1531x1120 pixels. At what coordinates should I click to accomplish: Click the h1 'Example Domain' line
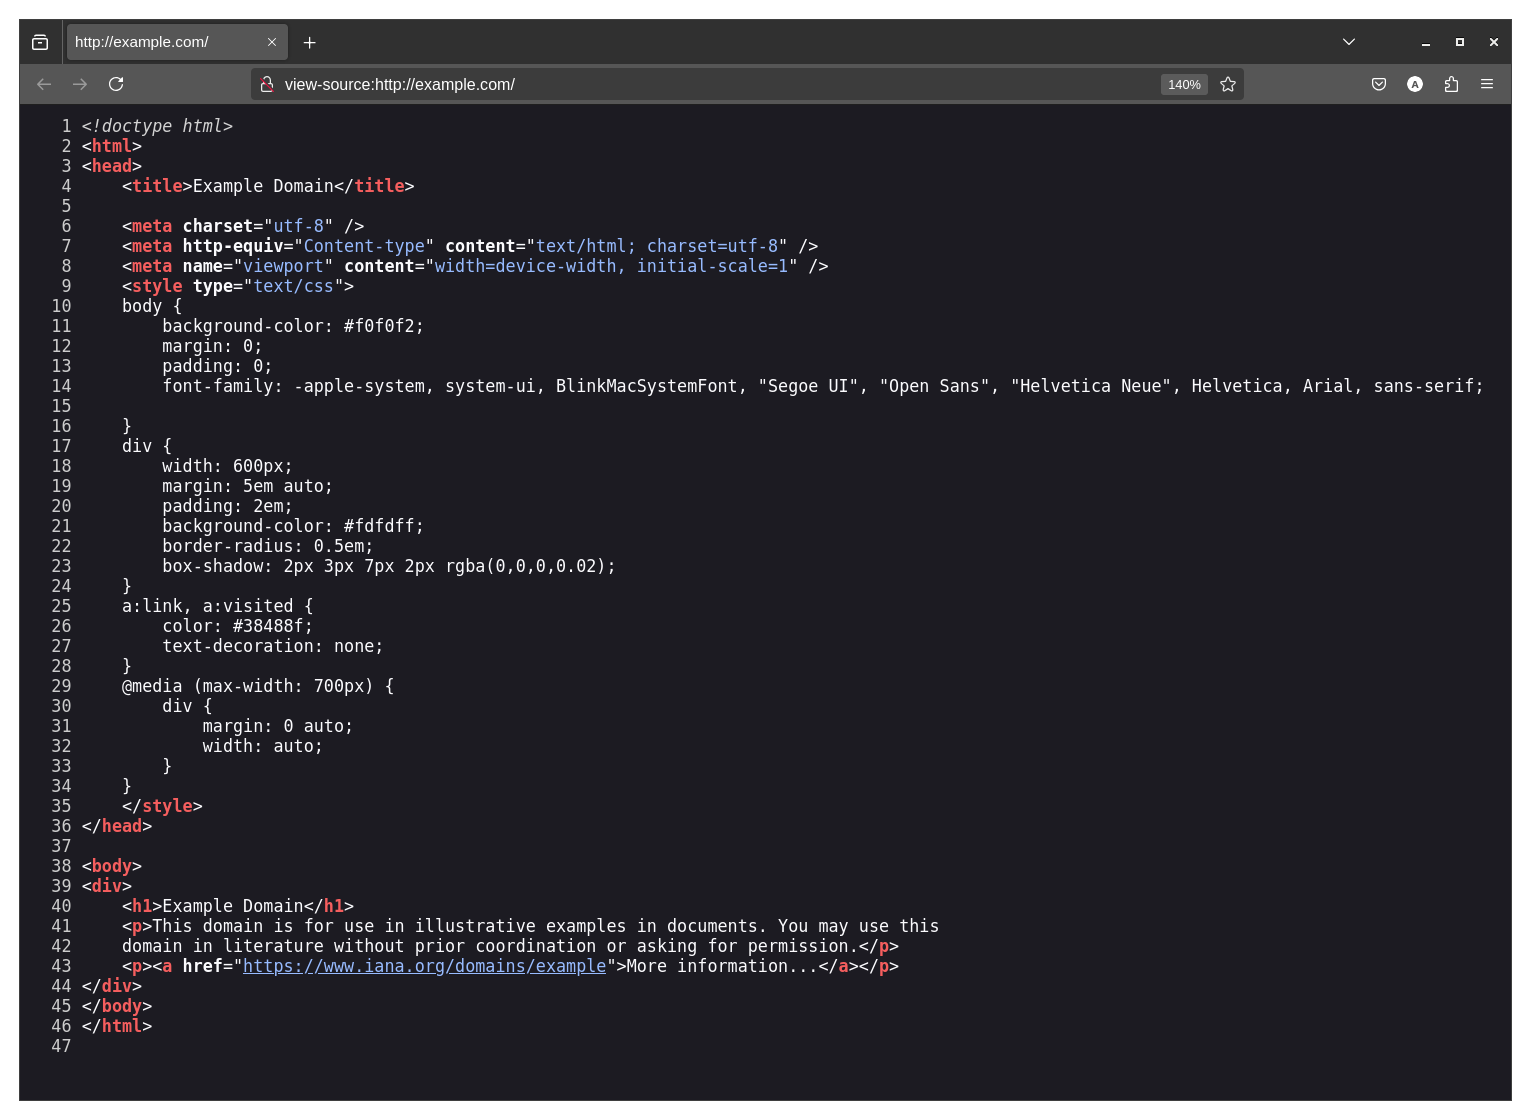[x=238, y=906]
